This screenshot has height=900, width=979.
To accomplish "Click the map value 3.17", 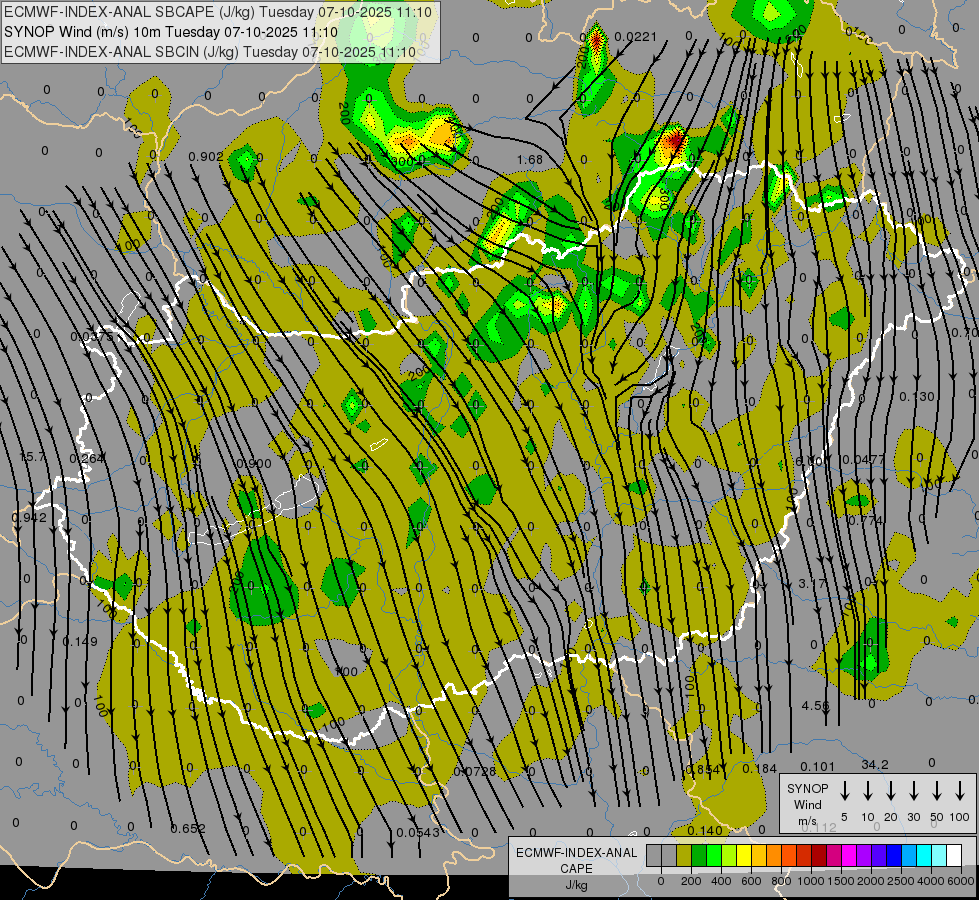I will [812, 584].
